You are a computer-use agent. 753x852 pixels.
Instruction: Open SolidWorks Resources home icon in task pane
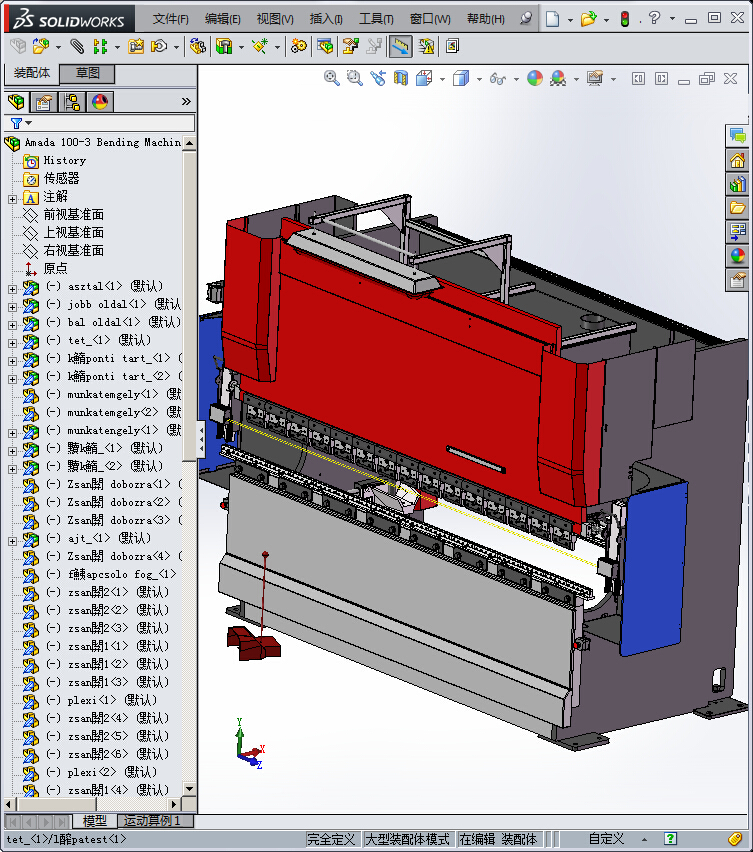pyautogui.click(x=738, y=160)
